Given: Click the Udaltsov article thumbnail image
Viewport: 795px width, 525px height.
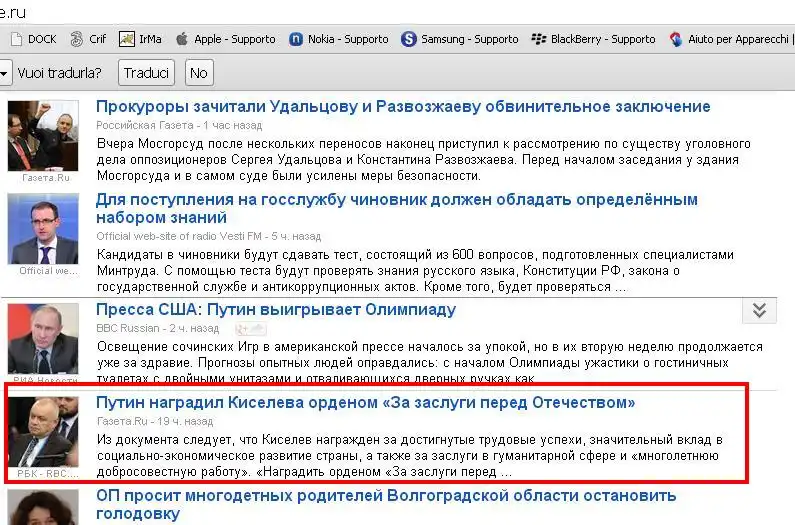Looking at the screenshot, I should (43, 136).
